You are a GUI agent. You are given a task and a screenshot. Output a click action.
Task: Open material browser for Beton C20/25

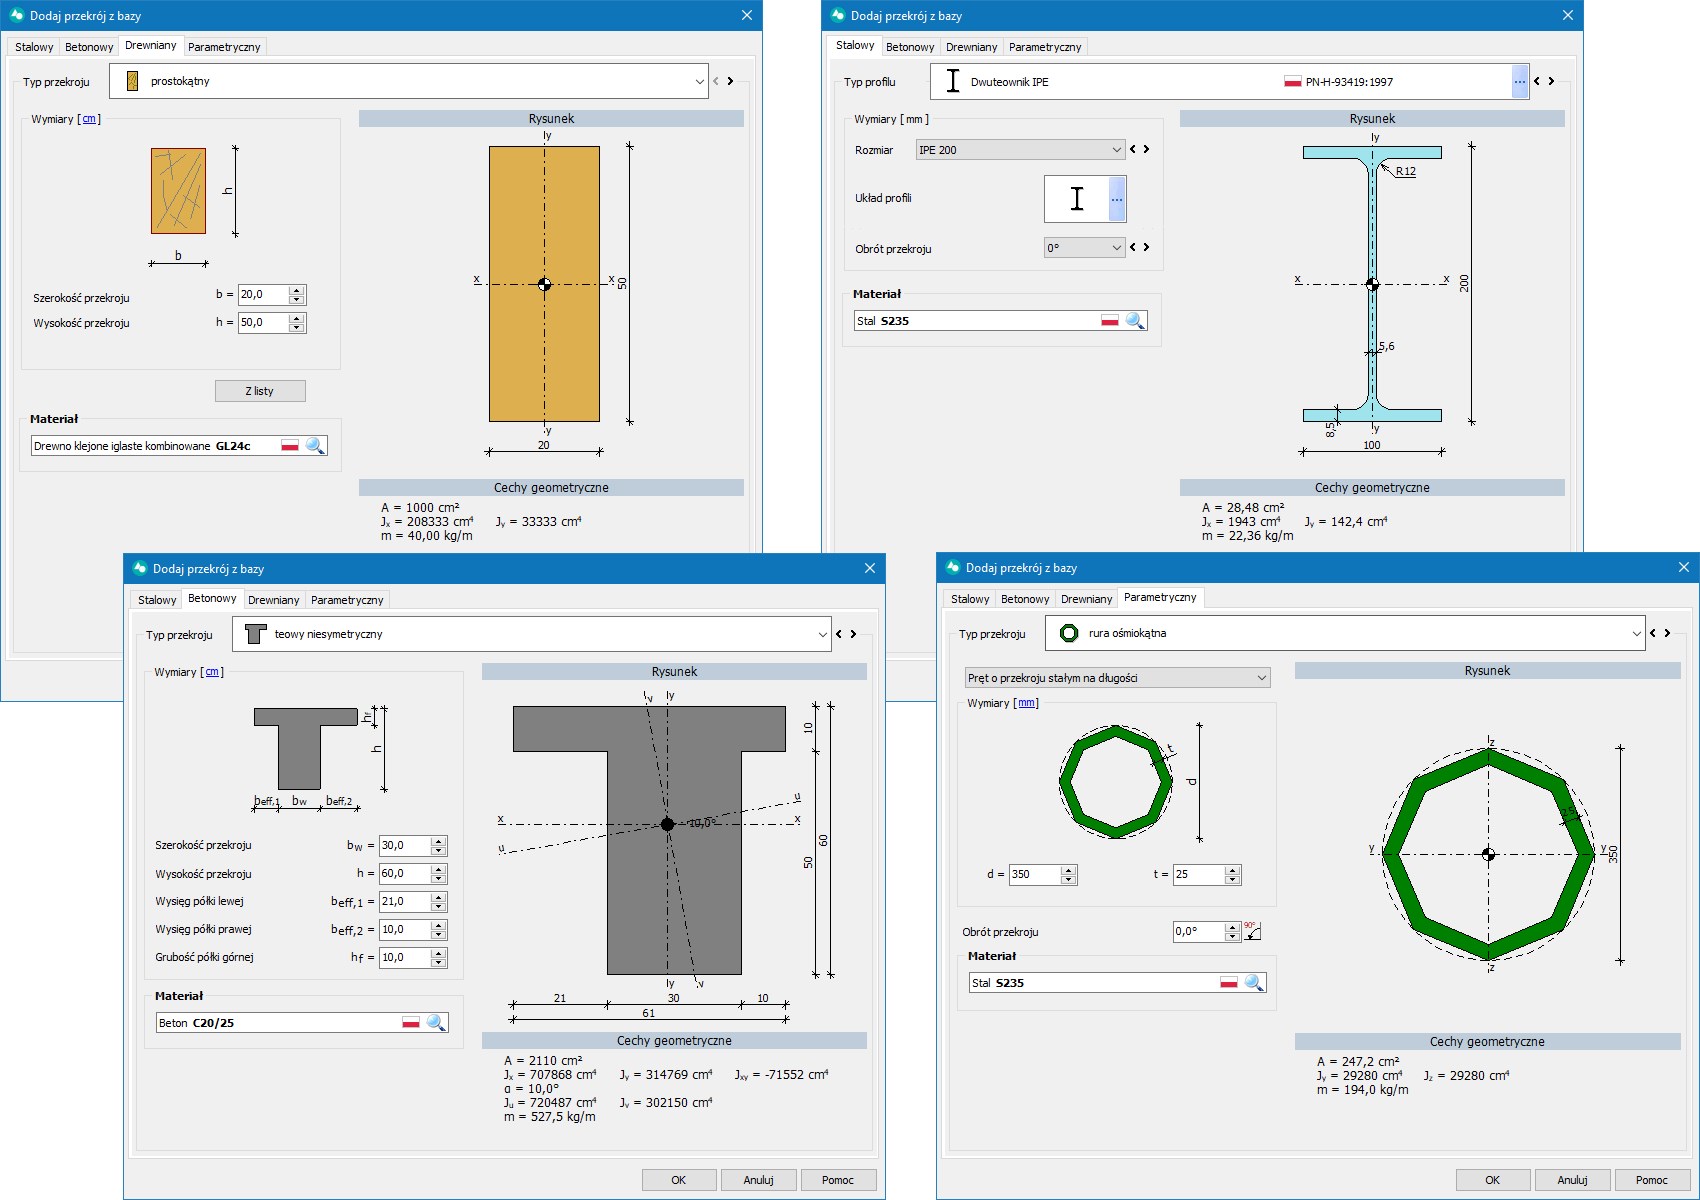(x=436, y=1023)
